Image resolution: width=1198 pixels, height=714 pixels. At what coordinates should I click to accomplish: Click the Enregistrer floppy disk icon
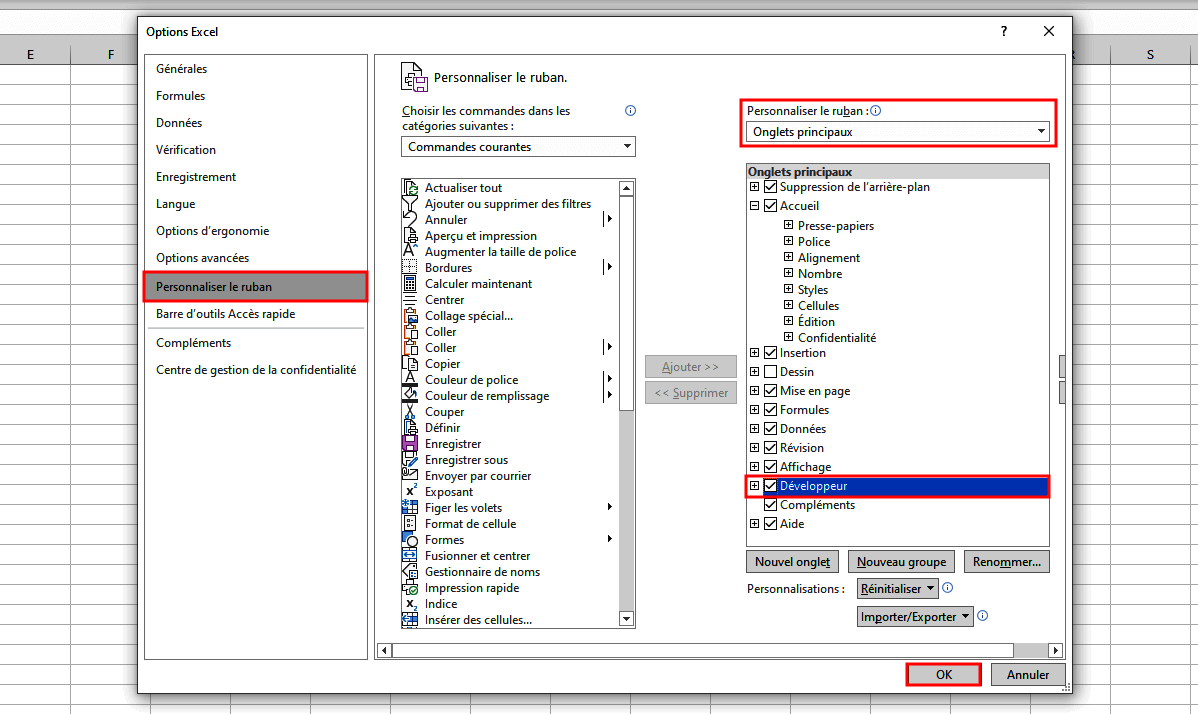pos(409,444)
